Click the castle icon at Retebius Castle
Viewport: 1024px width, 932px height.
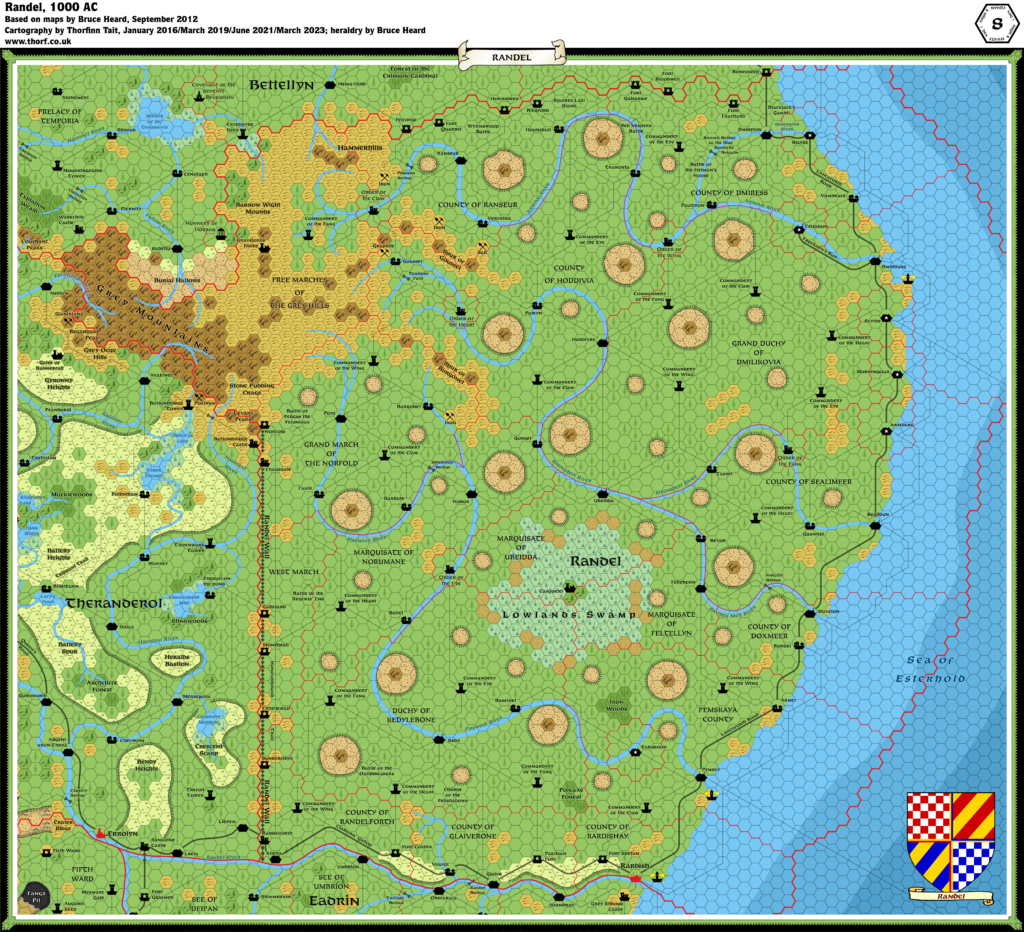(253, 443)
